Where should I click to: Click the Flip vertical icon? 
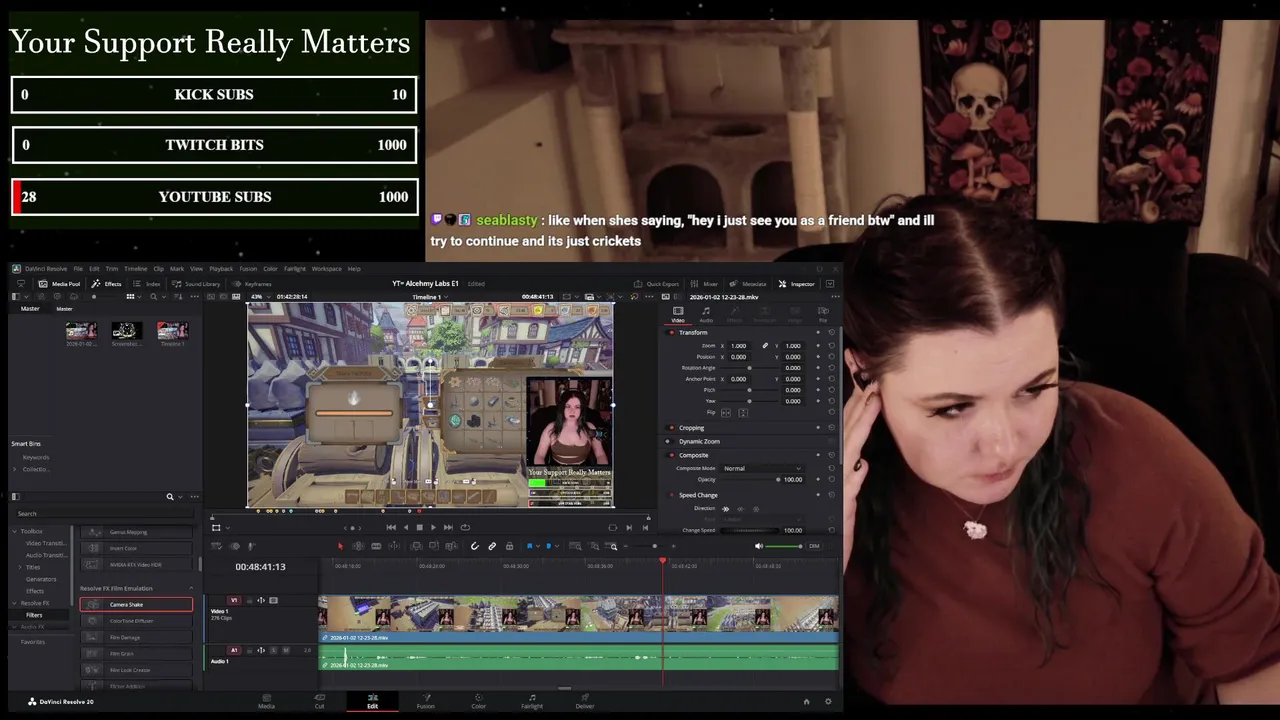tap(743, 413)
